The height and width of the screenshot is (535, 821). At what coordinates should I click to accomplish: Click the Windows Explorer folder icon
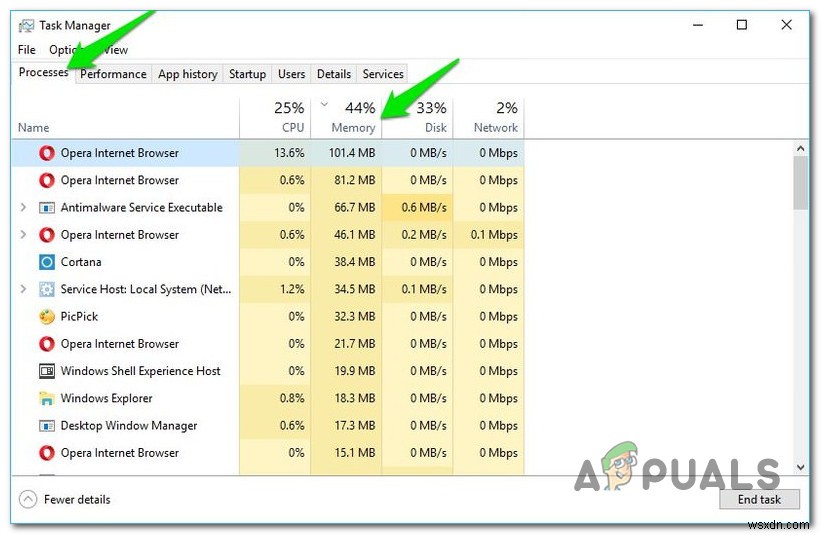(47, 398)
